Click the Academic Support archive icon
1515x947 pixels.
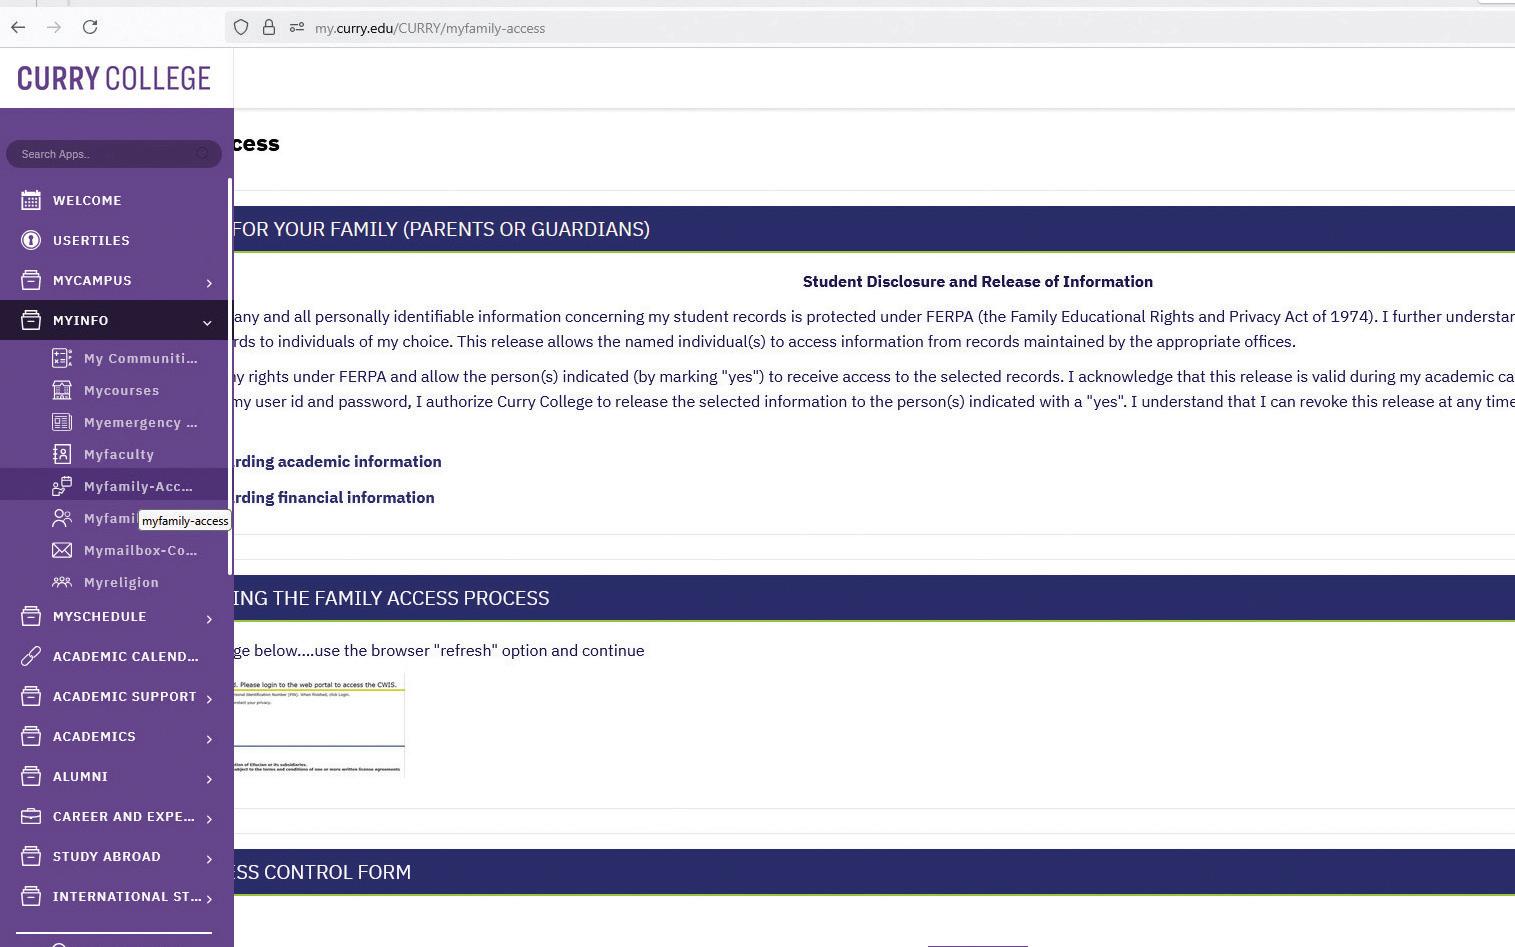[31, 696]
